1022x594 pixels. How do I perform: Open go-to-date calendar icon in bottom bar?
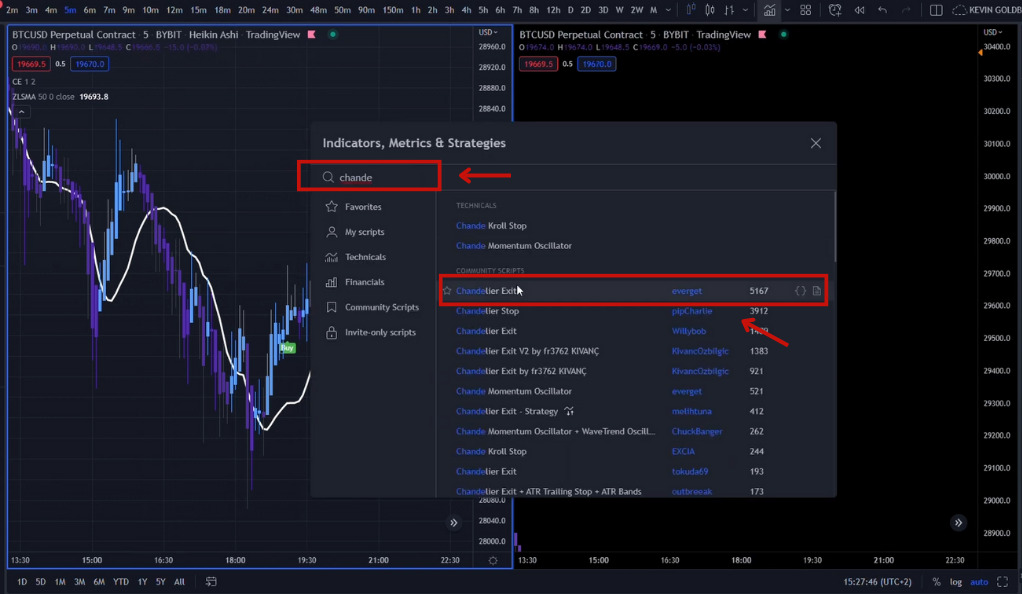point(211,582)
